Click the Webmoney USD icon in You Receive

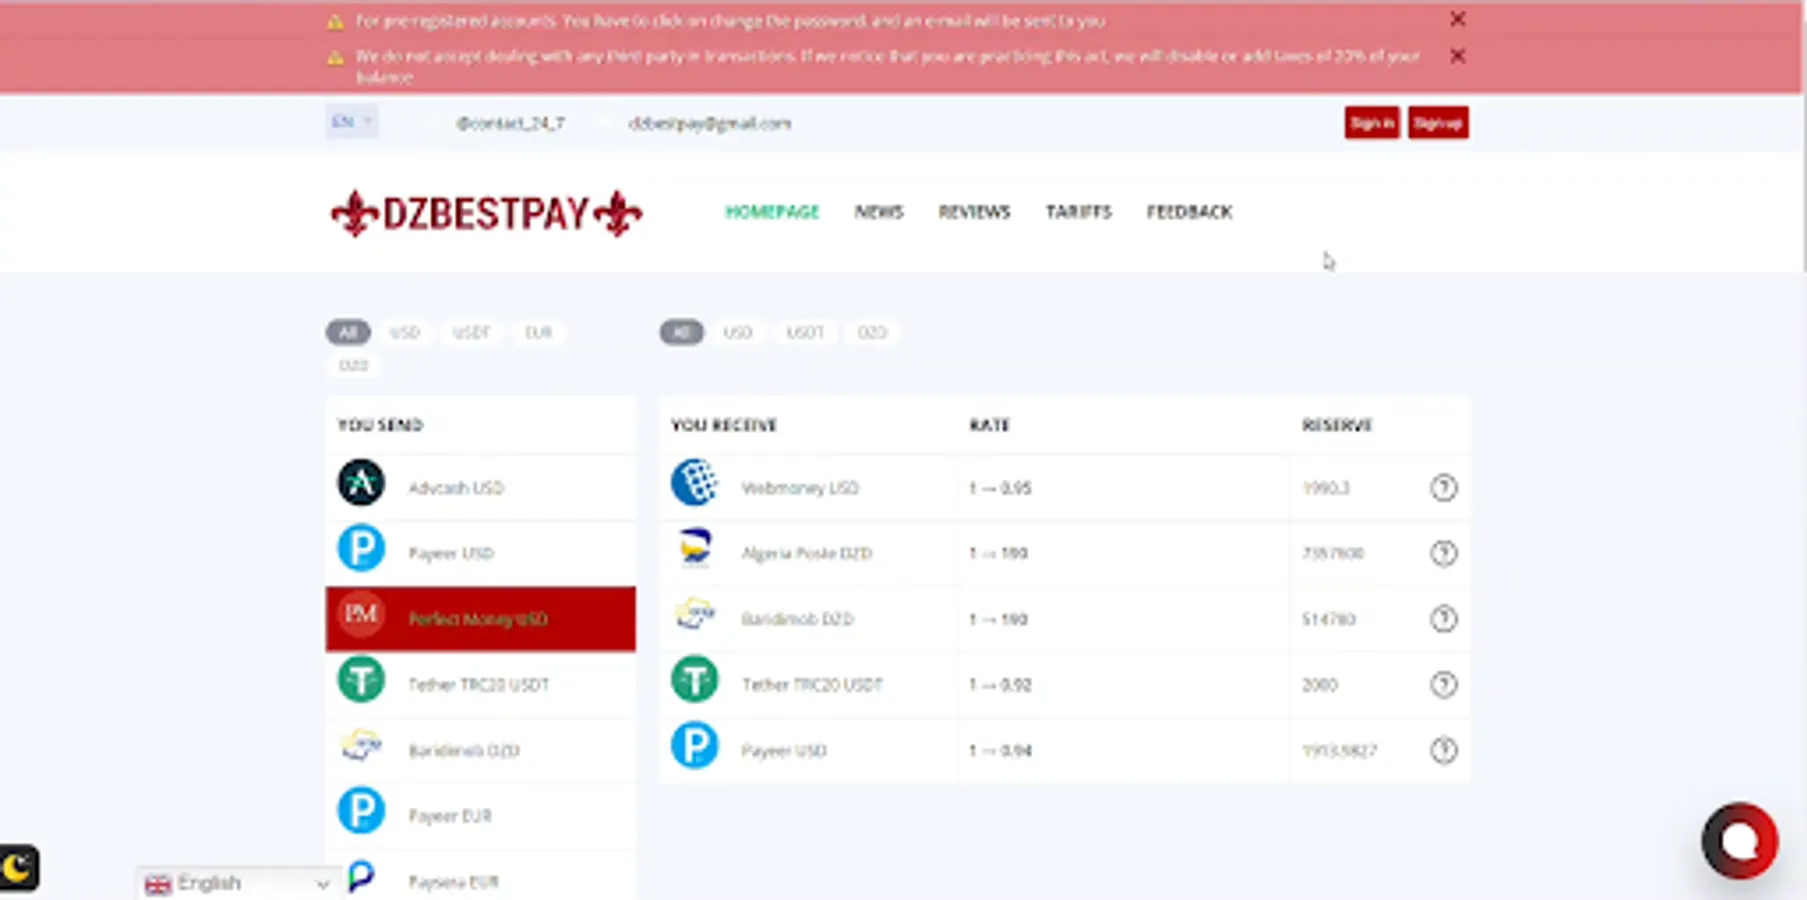[x=694, y=483]
